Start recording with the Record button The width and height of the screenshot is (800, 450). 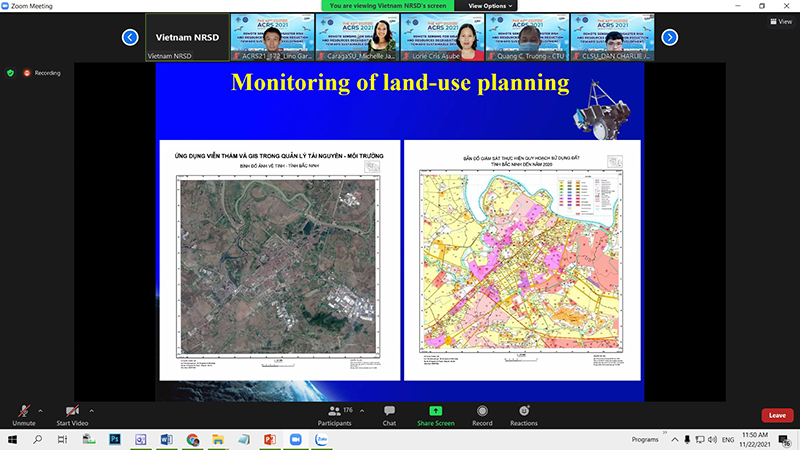point(482,416)
